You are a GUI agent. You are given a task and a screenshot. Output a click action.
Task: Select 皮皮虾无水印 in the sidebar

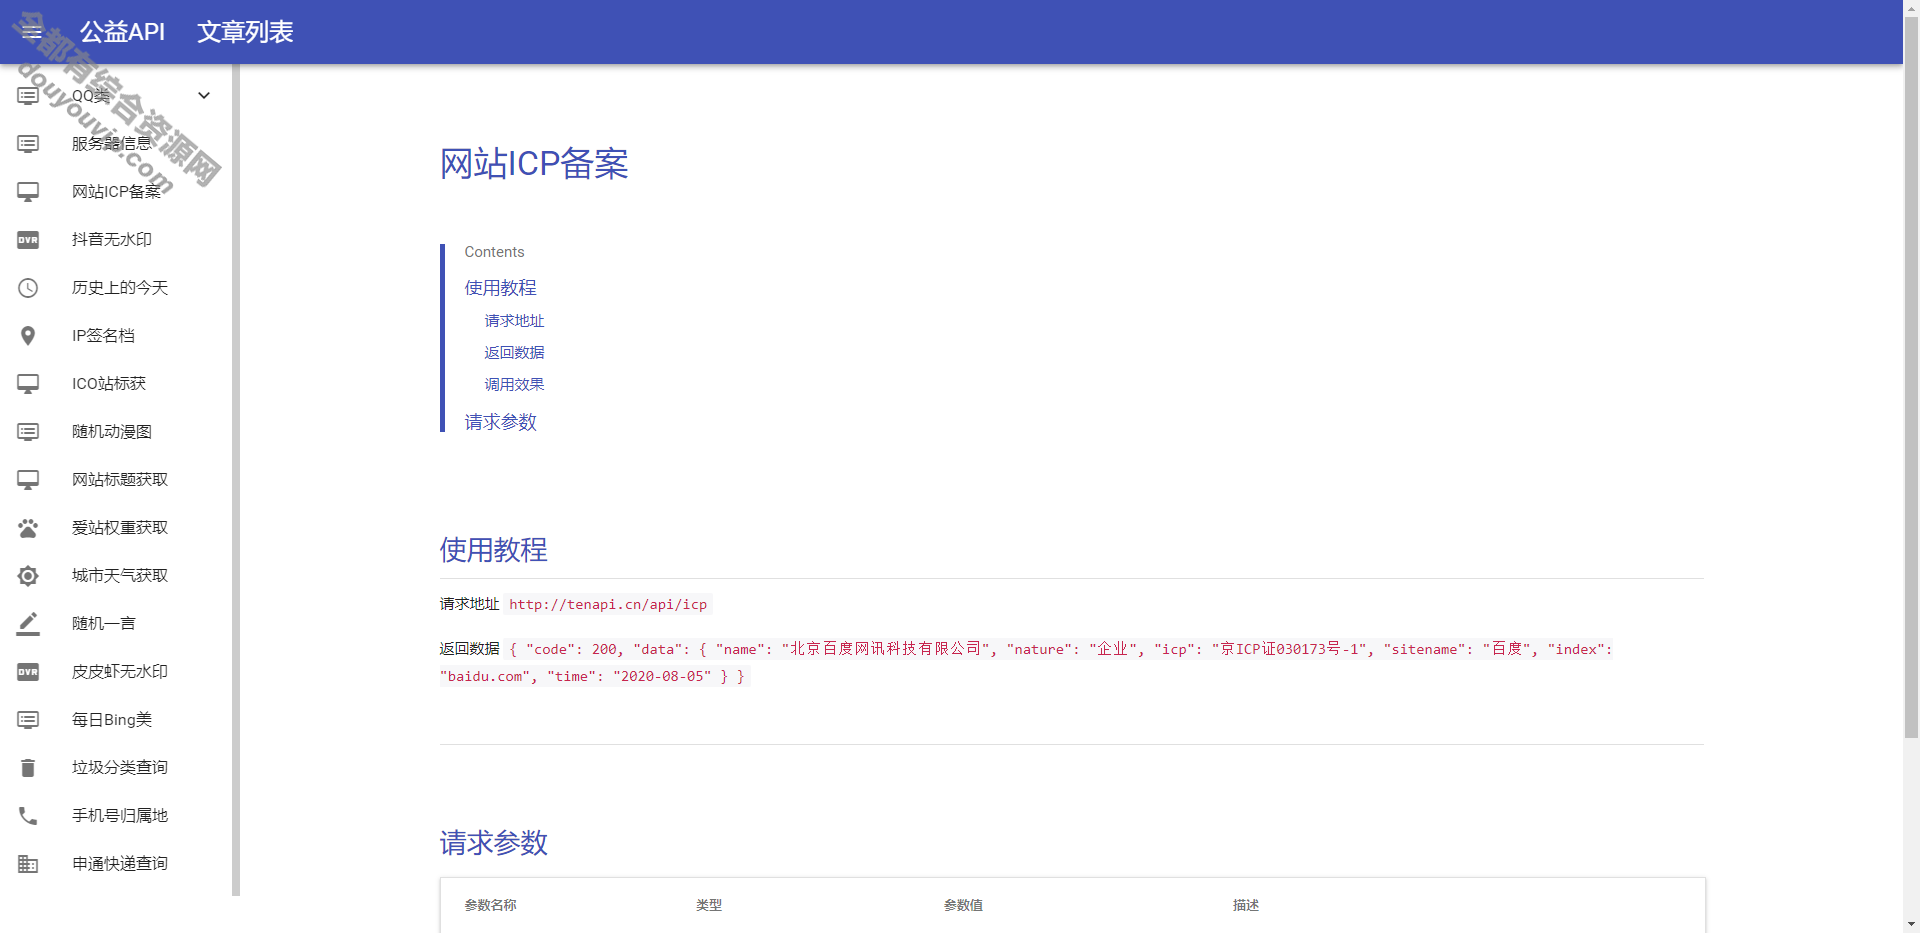pyautogui.click(x=120, y=672)
